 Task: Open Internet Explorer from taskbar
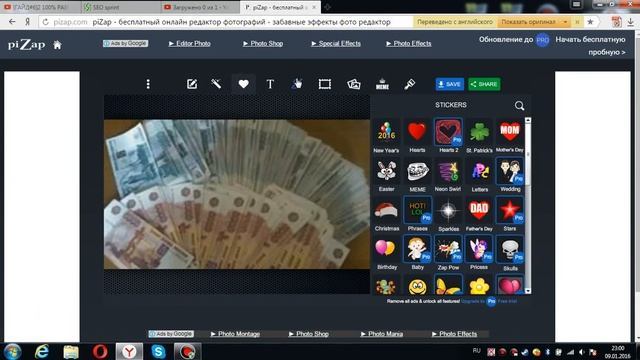42,351
